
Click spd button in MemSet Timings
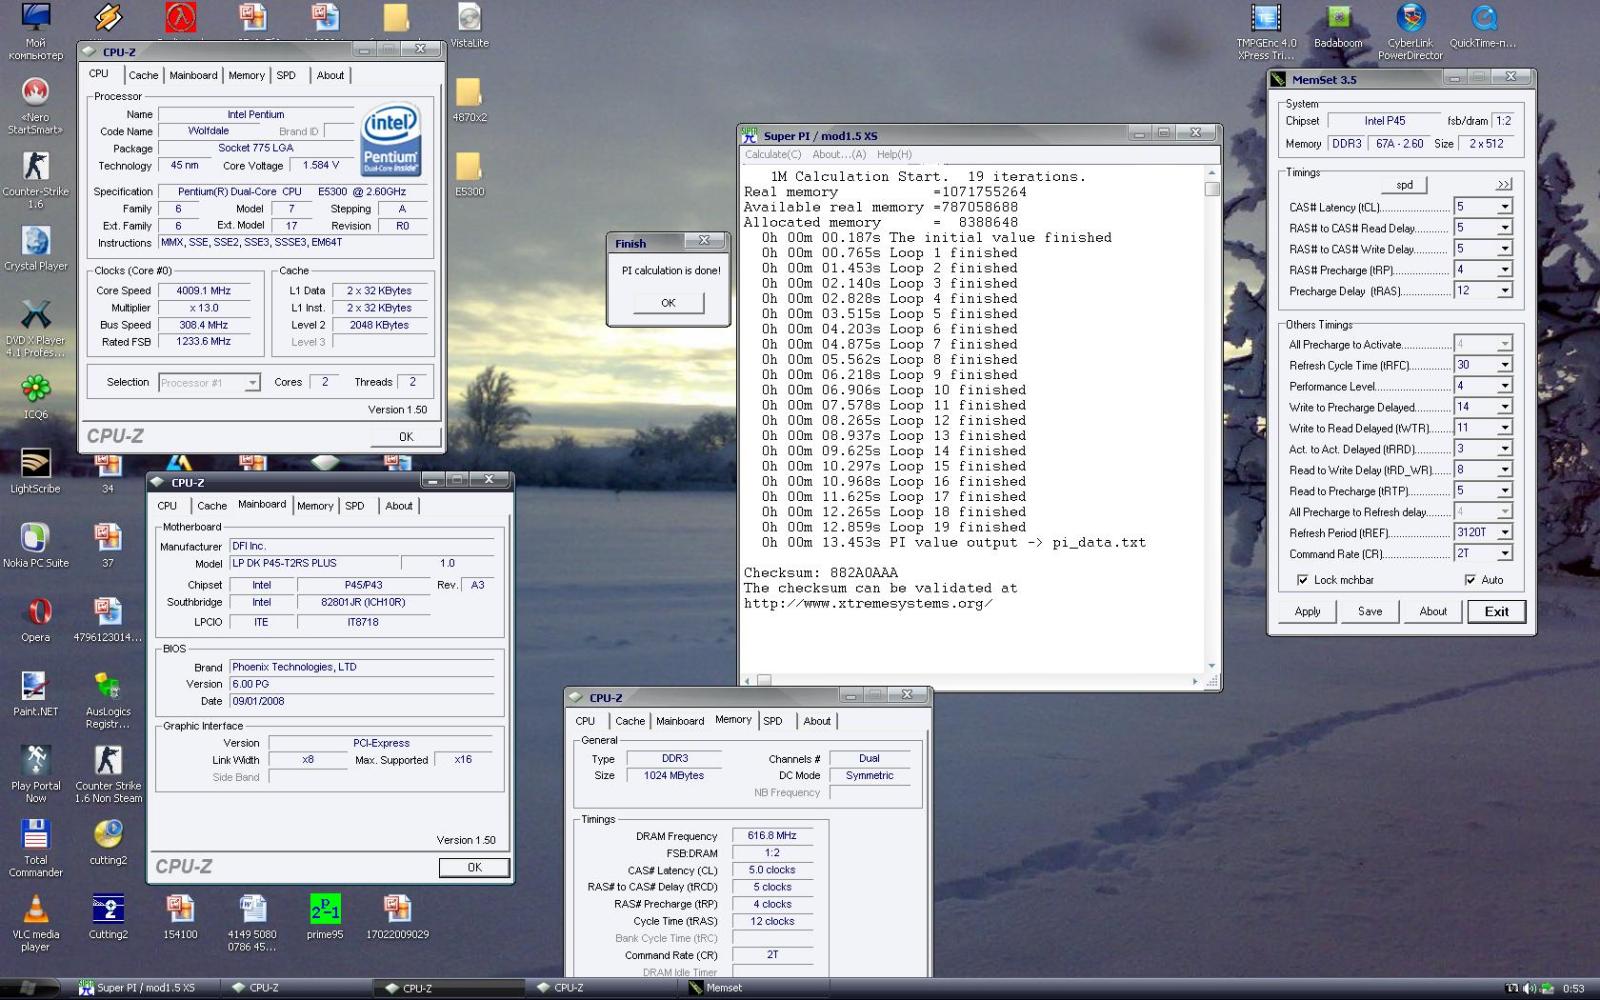coord(1404,185)
